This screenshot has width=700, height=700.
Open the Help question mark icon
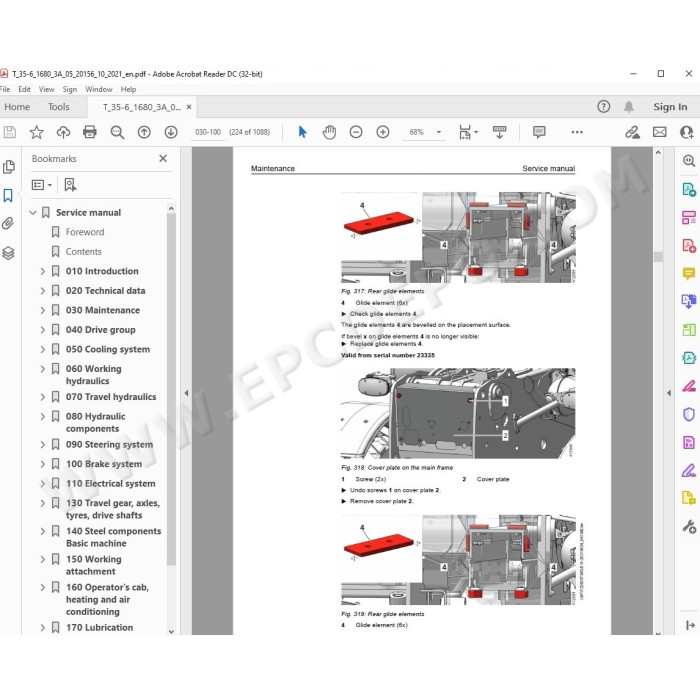604,107
